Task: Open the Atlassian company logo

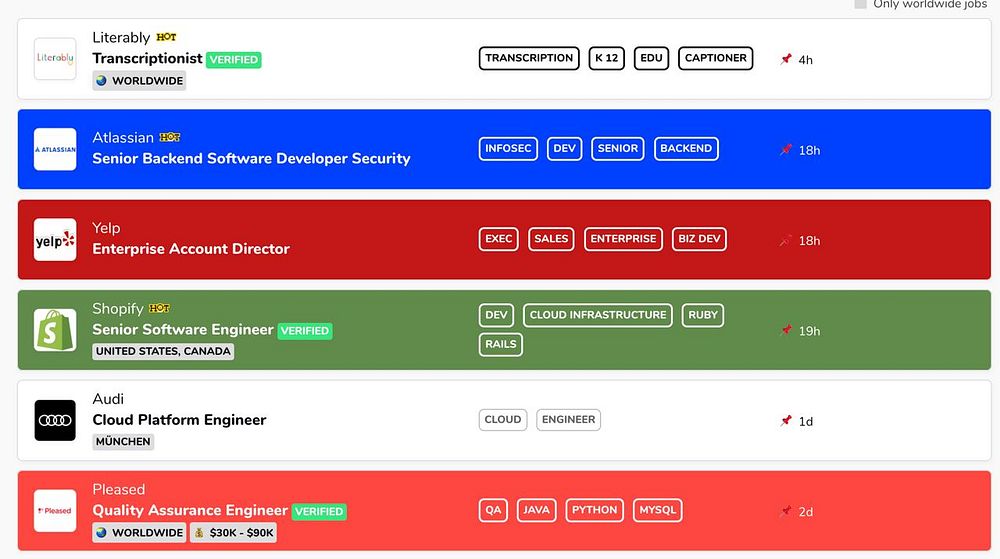Action: click(55, 149)
